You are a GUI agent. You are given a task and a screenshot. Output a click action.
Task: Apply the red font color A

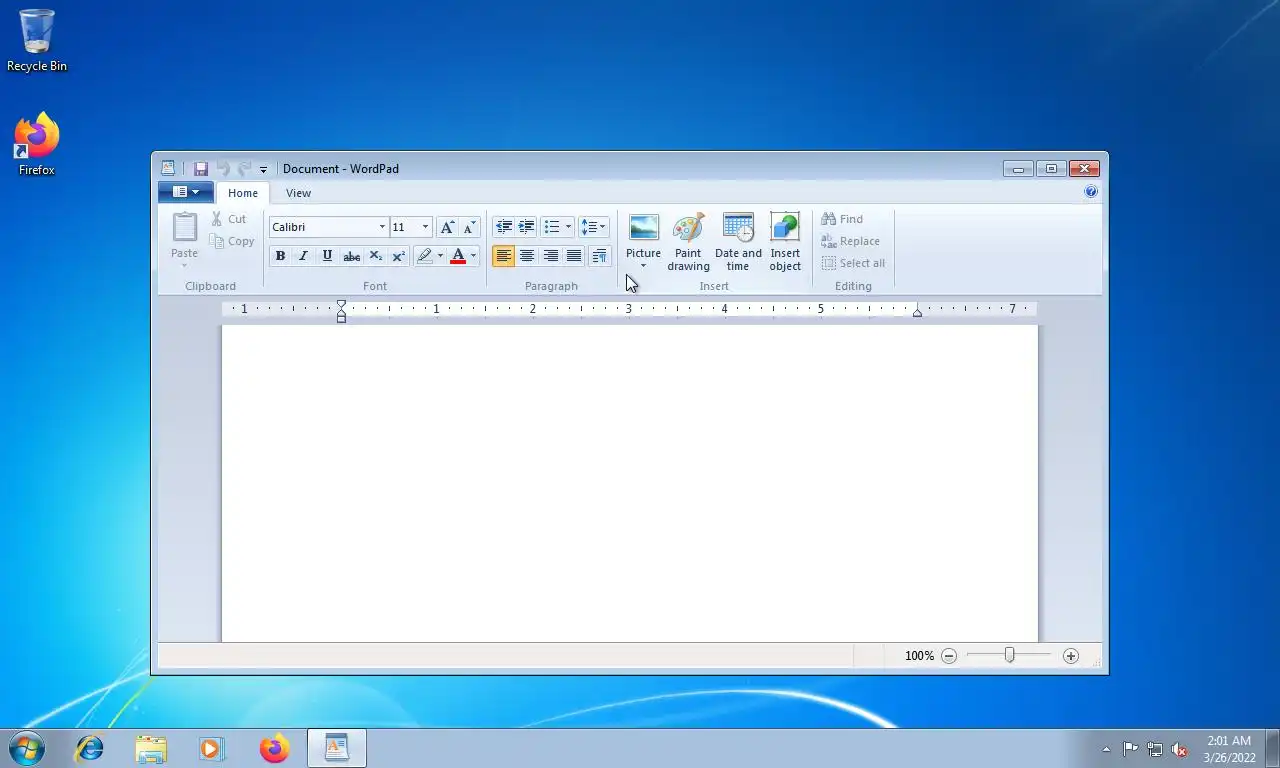[x=458, y=256]
